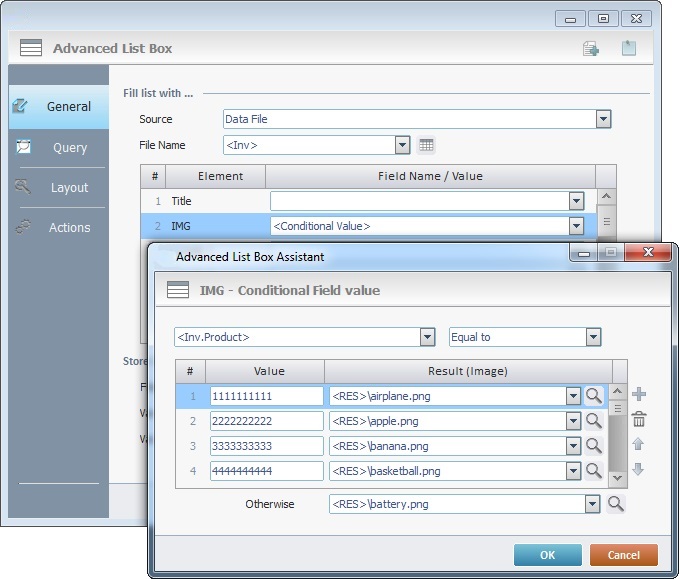Browse image for airplane.png row
Image resolution: width=679 pixels, height=579 pixels.
pos(594,396)
